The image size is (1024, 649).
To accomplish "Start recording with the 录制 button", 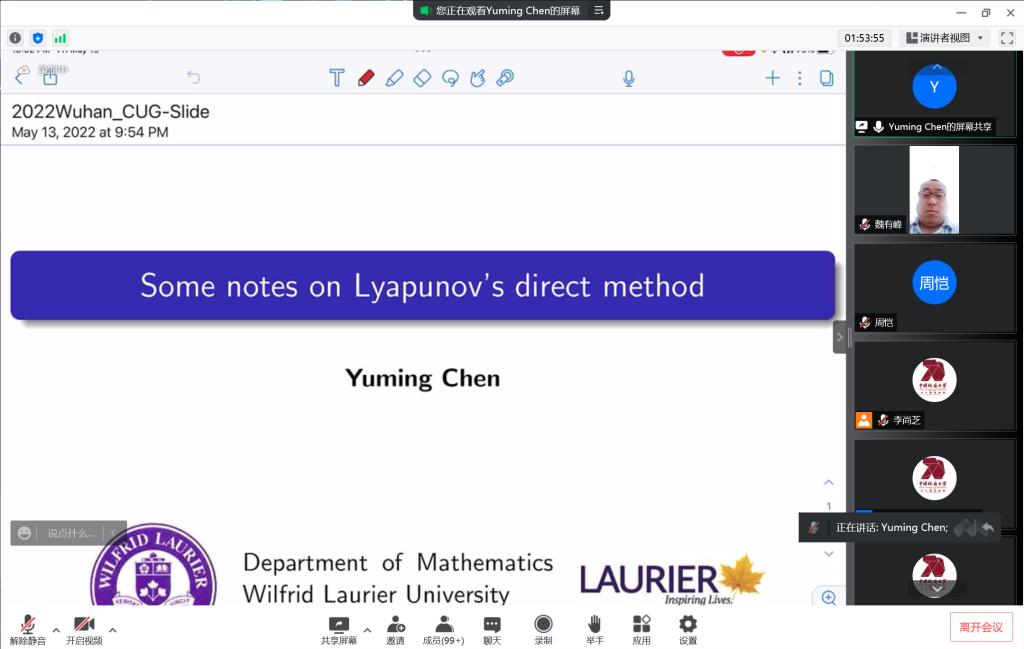I will (x=543, y=626).
